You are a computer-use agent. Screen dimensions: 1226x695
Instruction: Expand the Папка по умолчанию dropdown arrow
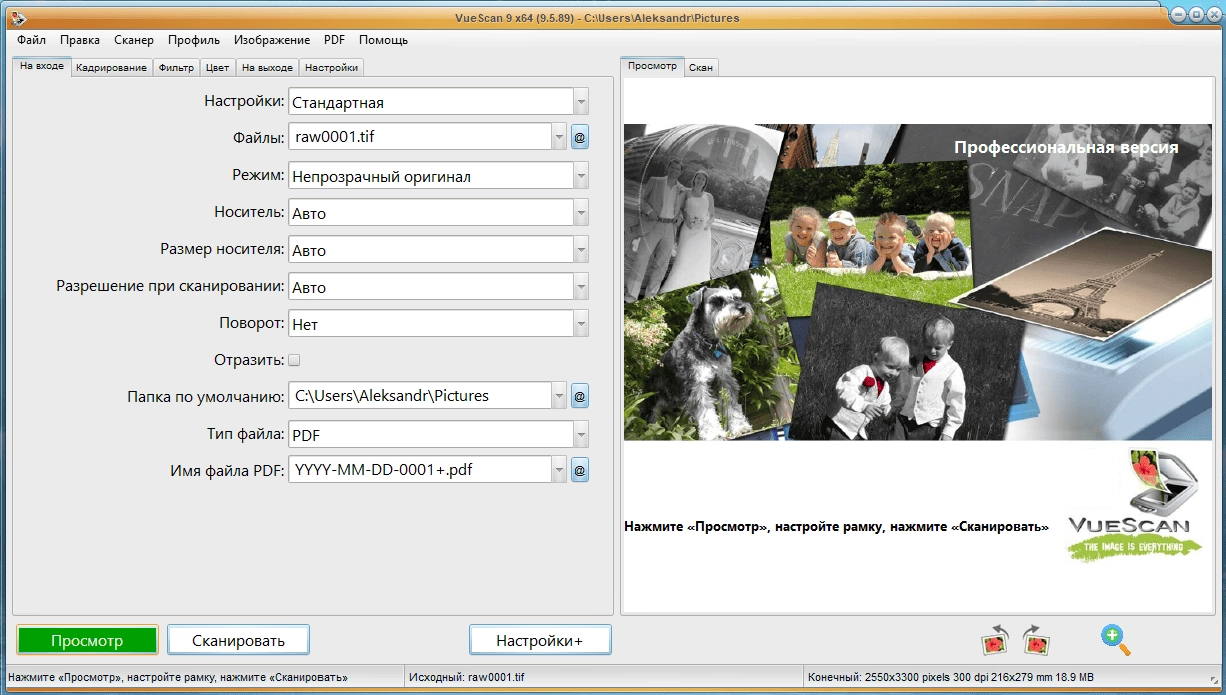tap(560, 396)
